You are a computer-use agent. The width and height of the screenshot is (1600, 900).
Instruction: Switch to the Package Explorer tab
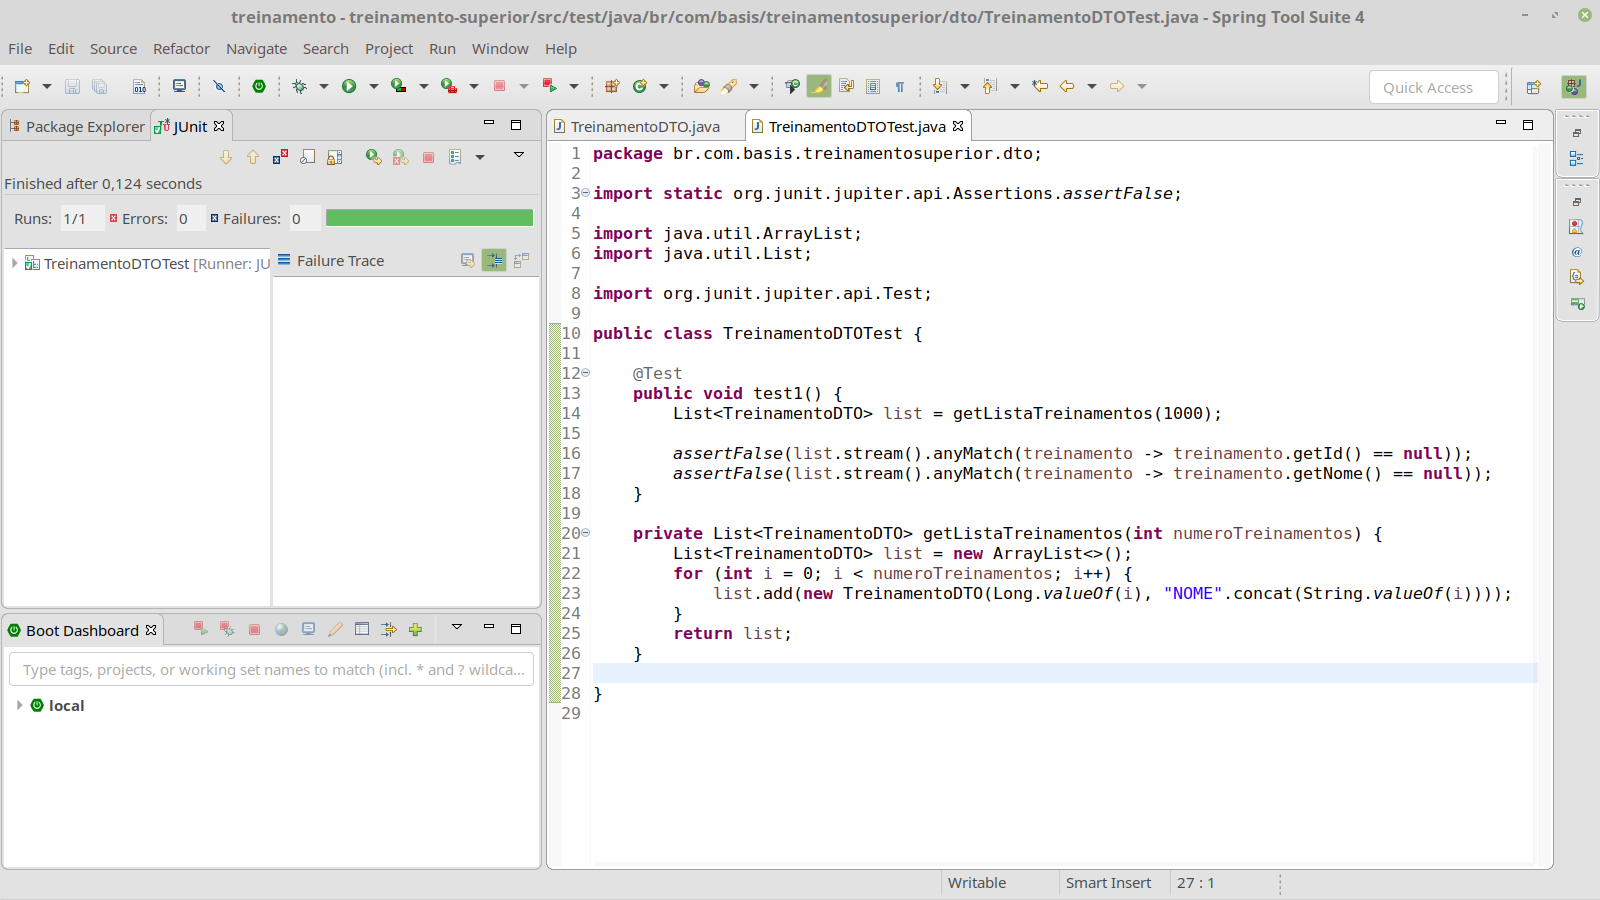coord(77,127)
